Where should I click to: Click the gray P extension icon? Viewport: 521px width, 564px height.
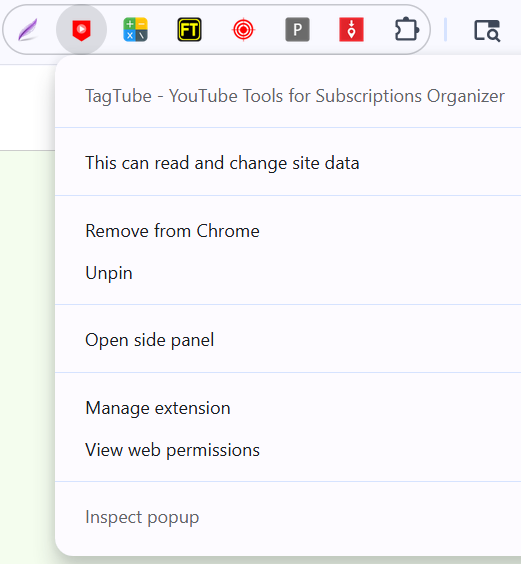(297, 29)
